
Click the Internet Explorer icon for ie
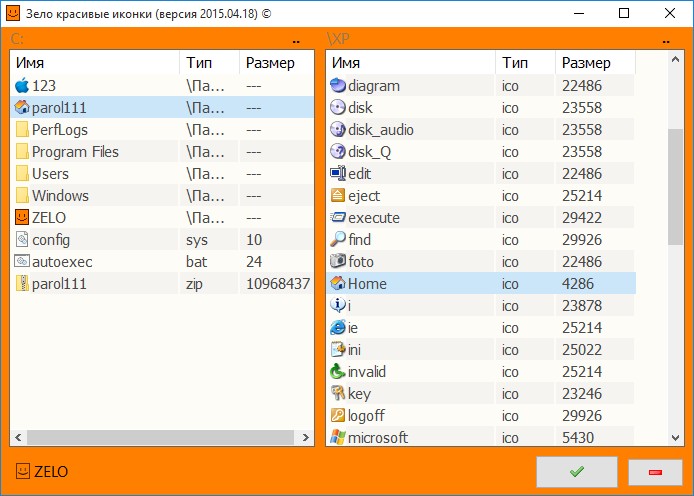[338, 327]
